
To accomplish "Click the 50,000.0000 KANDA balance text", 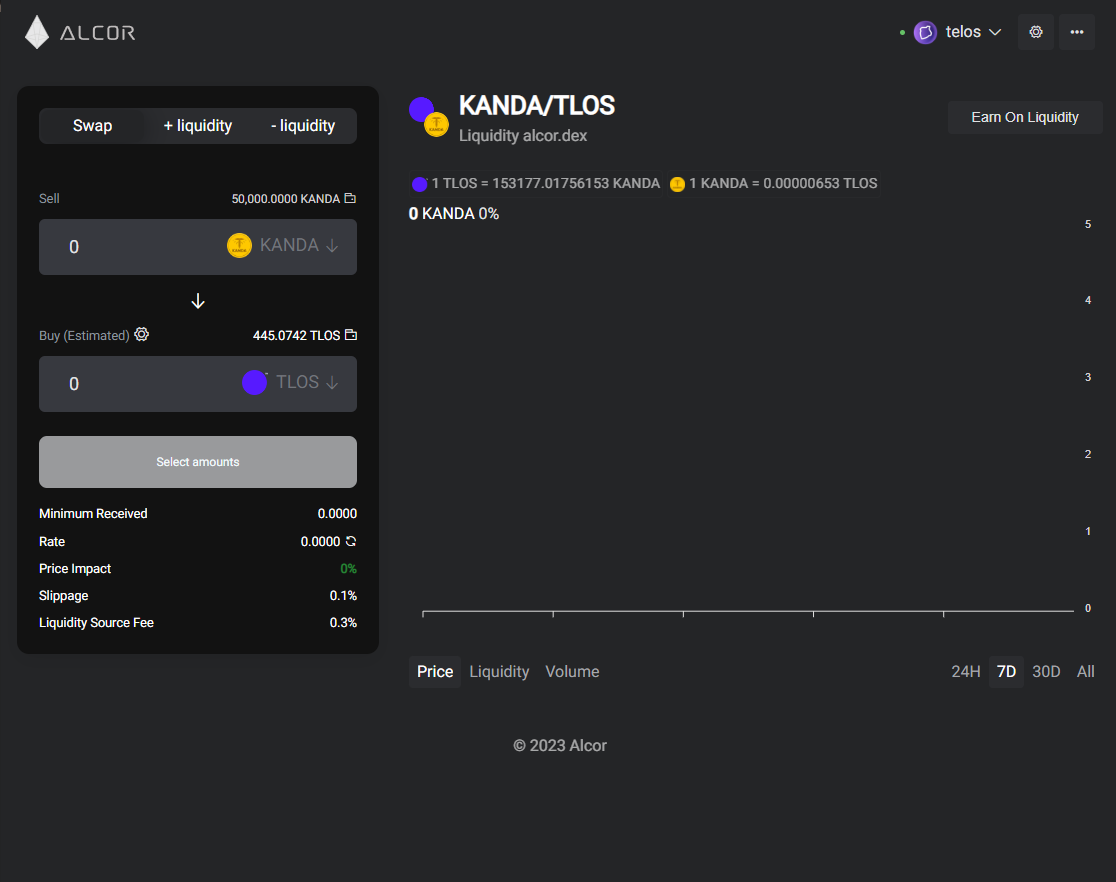I will (285, 199).
